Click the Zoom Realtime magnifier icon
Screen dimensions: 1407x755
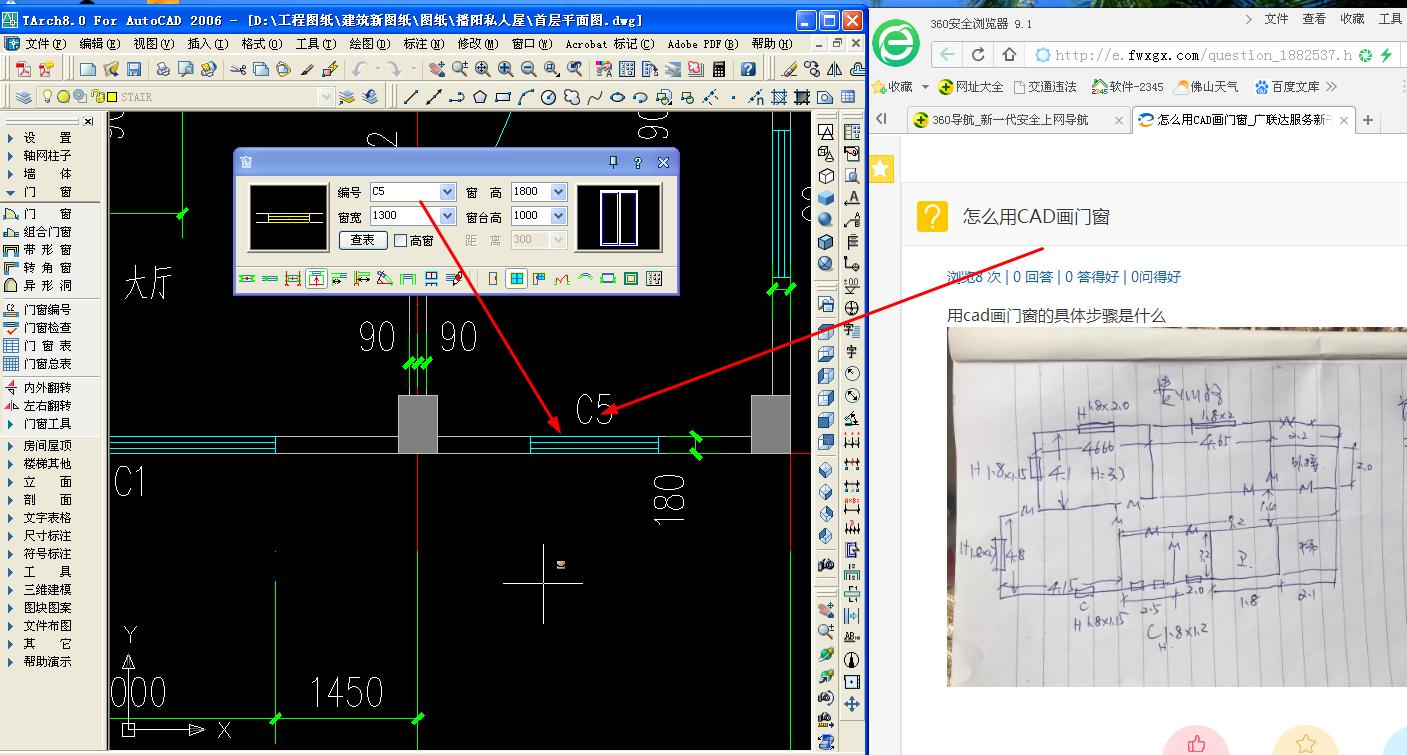click(460, 69)
